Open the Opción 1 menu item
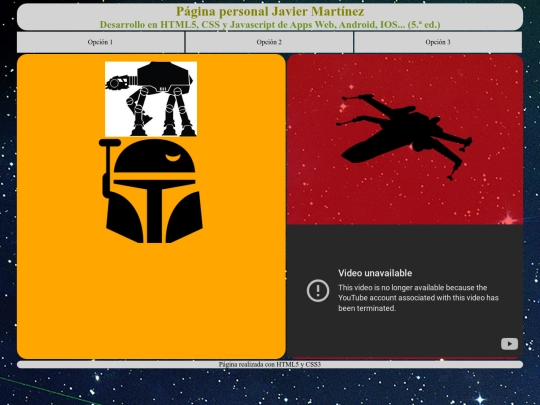The height and width of the screenshot is (405, 540). pos(100,42)
